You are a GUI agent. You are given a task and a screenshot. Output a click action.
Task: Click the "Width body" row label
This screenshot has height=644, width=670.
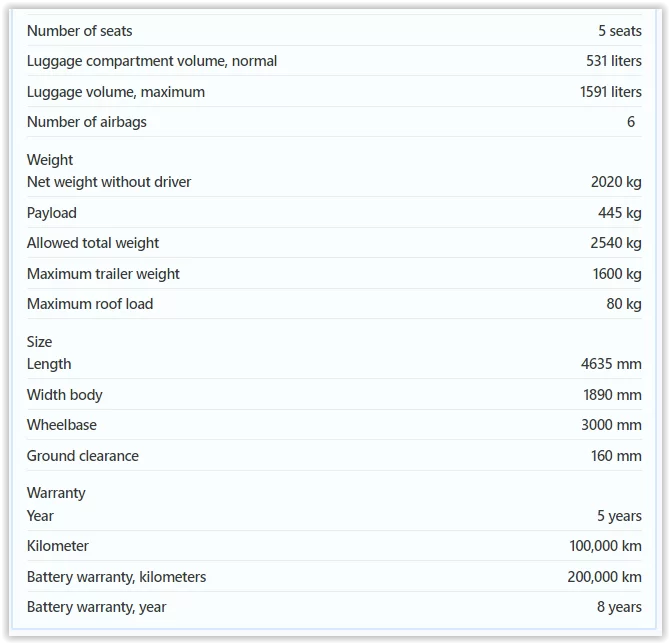point(64,395)
